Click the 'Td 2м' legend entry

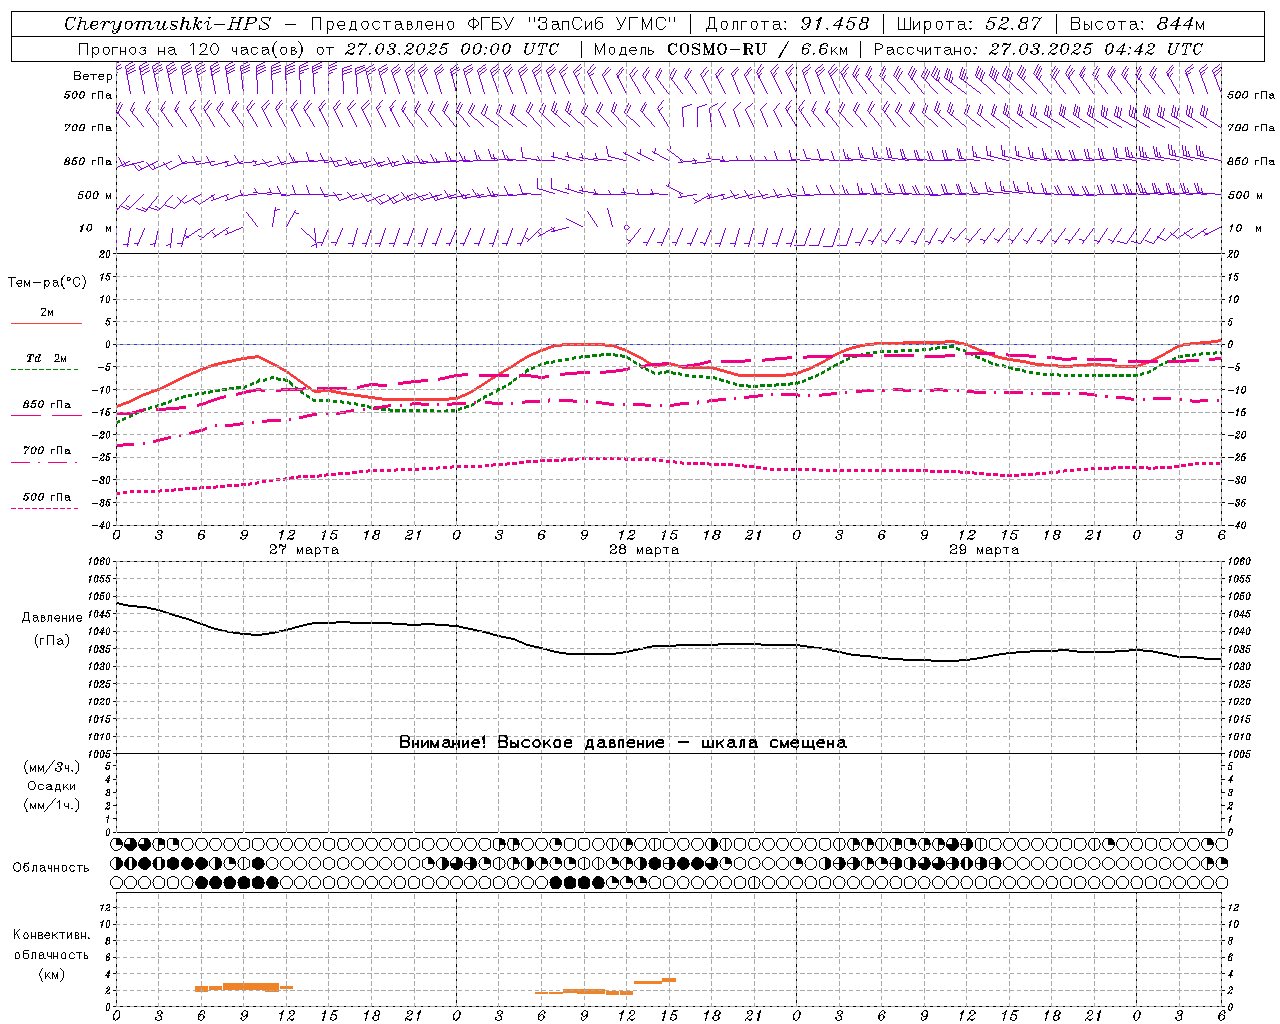coord(47,358)
